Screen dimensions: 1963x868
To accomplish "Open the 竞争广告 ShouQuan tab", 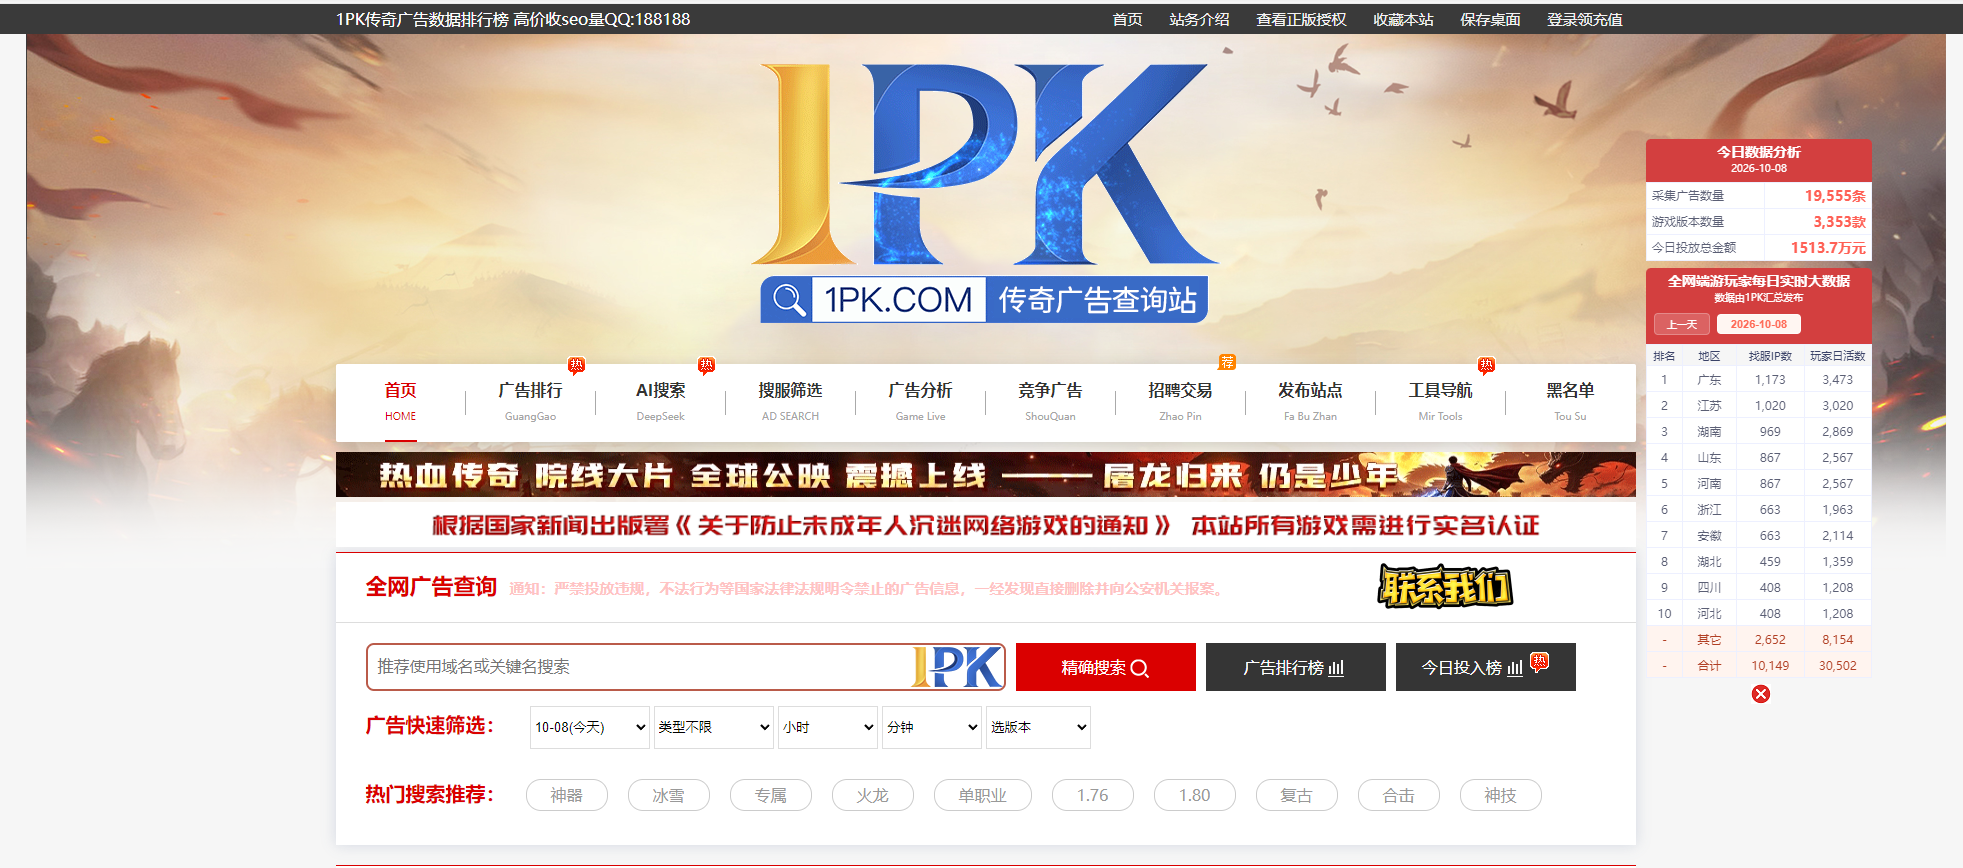I will 1050,402.
